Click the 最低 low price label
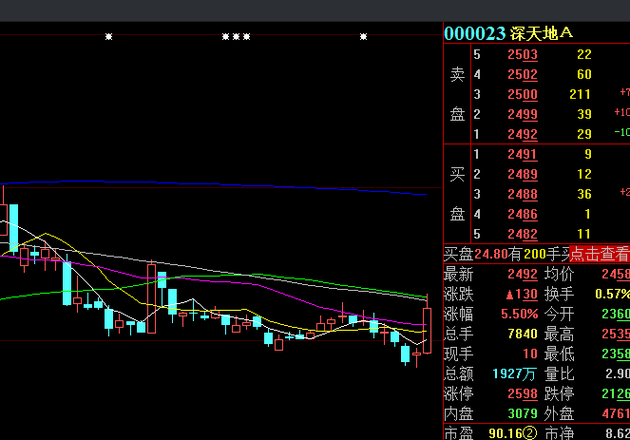This screenshot has height=440, width=630. [x=559, y=354]
